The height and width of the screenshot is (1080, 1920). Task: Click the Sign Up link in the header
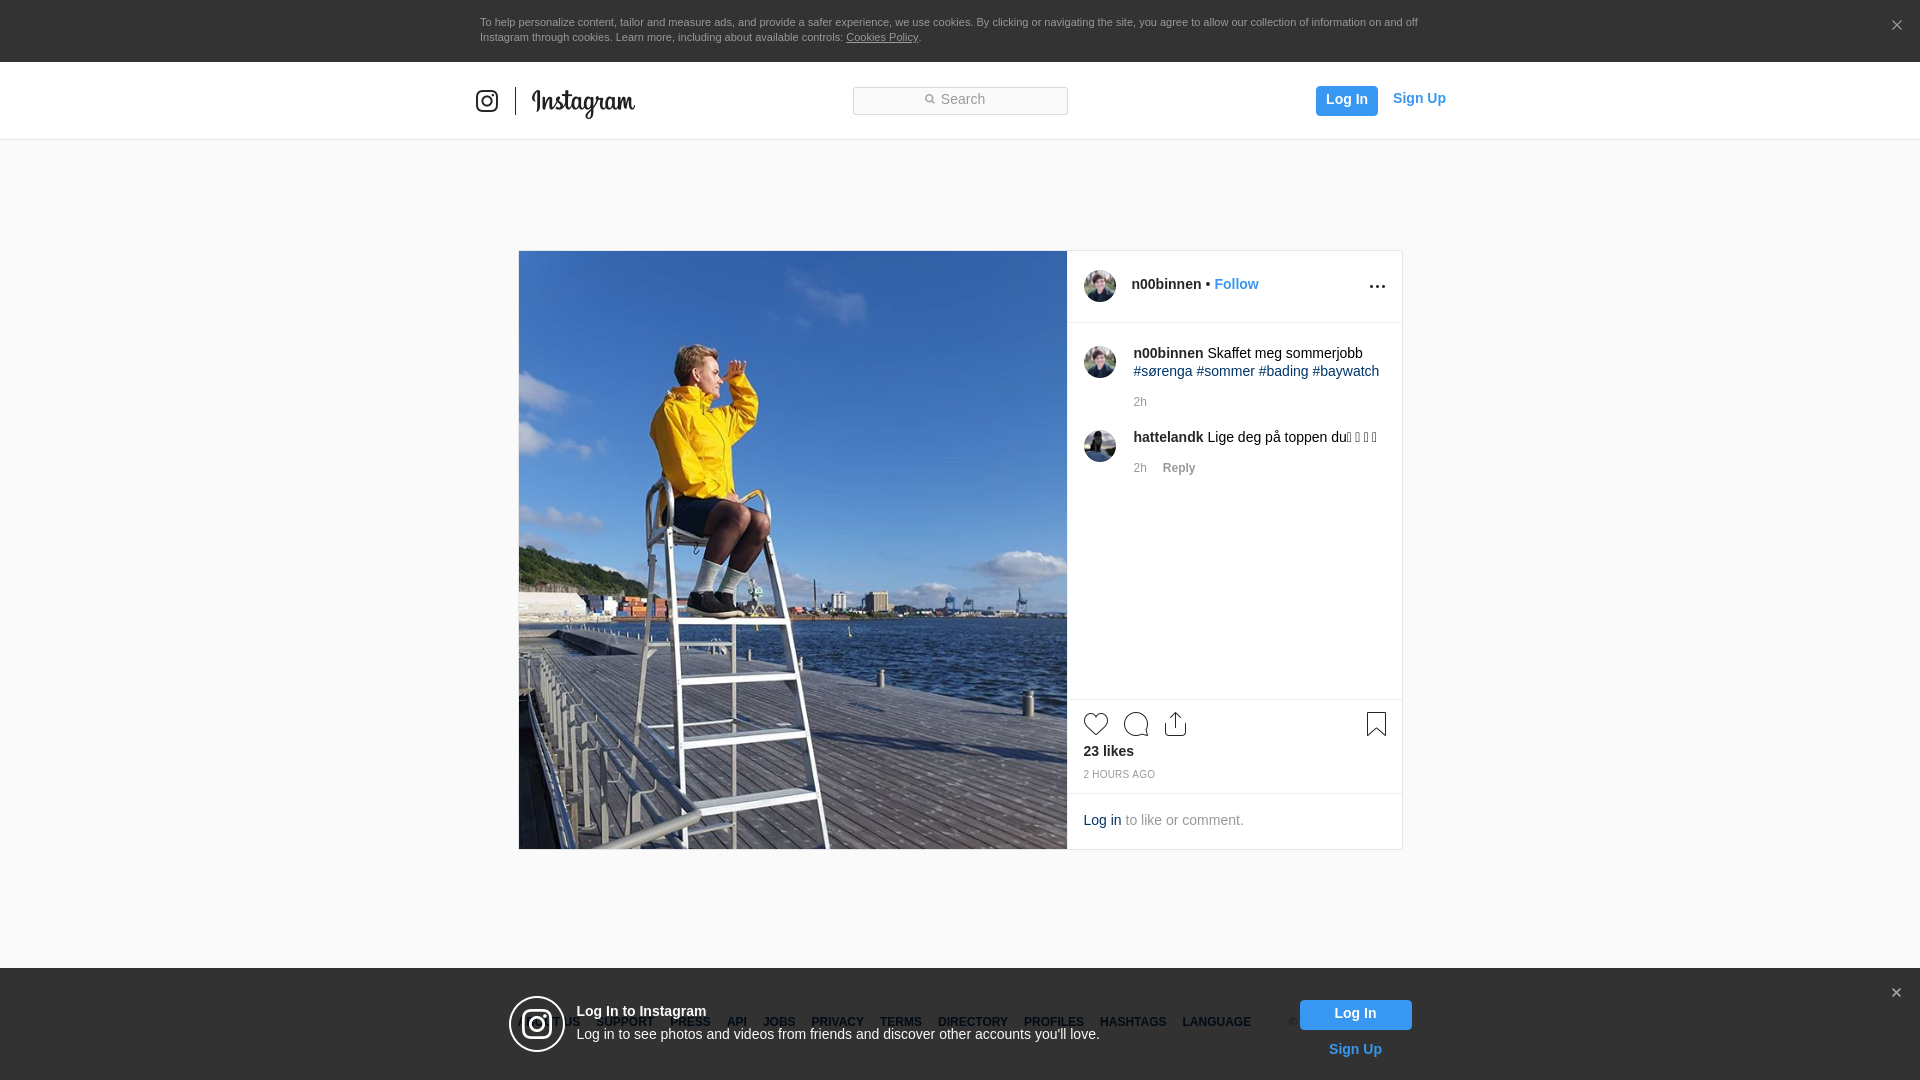1419,98
